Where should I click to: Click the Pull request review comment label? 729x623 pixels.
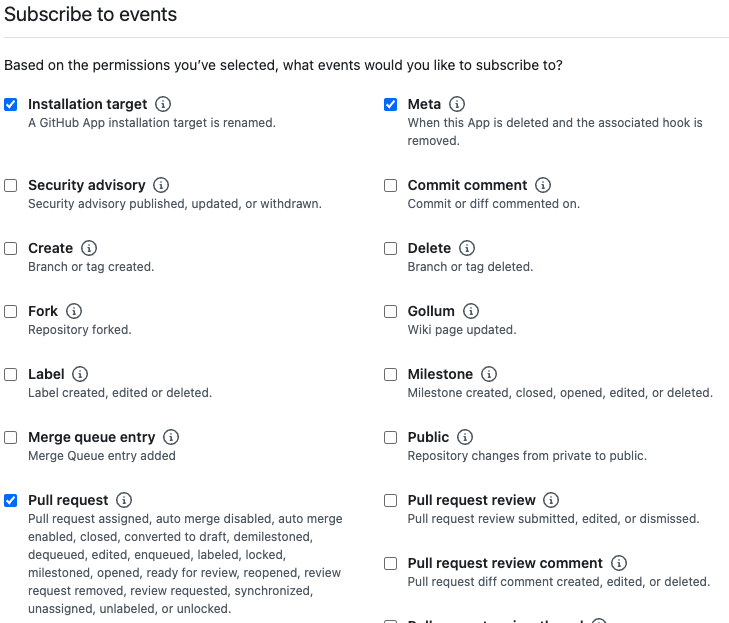(505, 563)
